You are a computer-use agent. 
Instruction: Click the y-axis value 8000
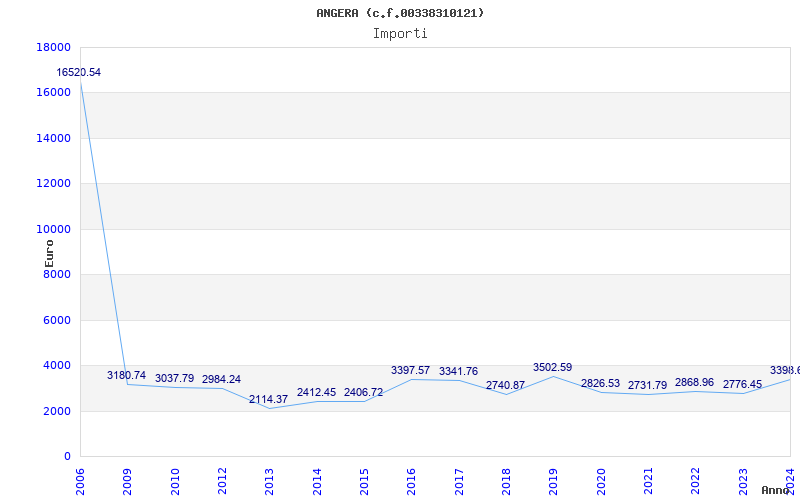(57, 275)
